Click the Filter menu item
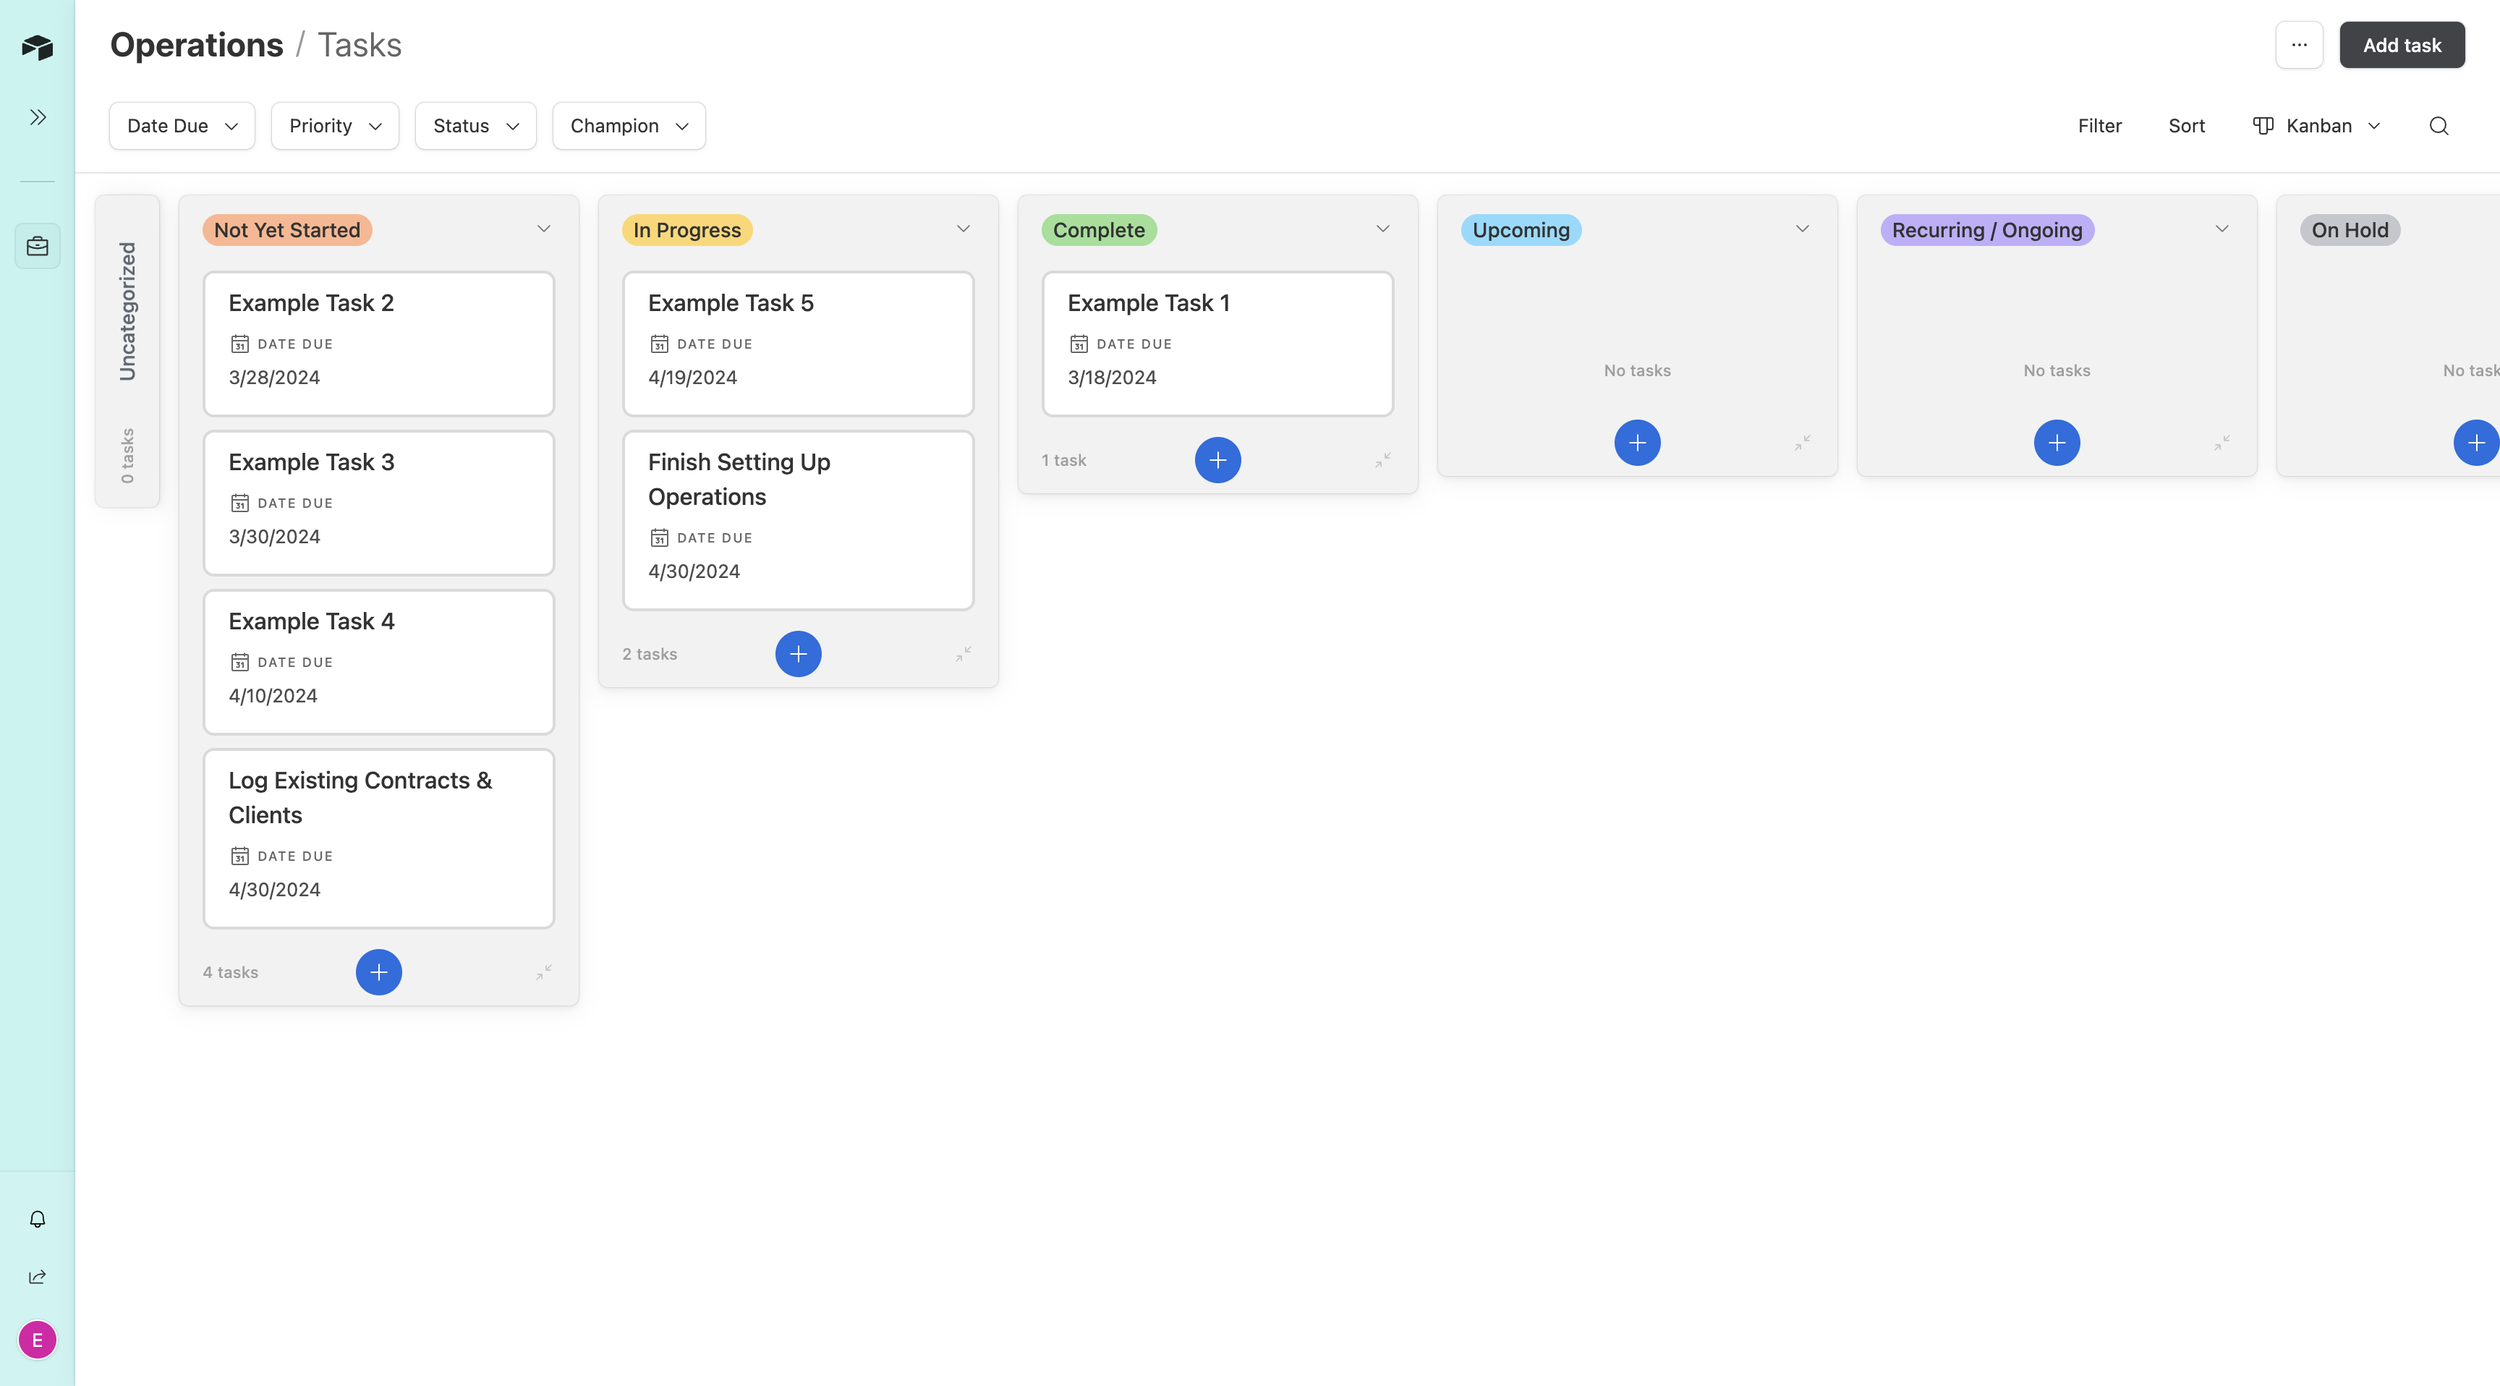The height and width of the screenshot is (1386, 2500). coord(2099,126)
